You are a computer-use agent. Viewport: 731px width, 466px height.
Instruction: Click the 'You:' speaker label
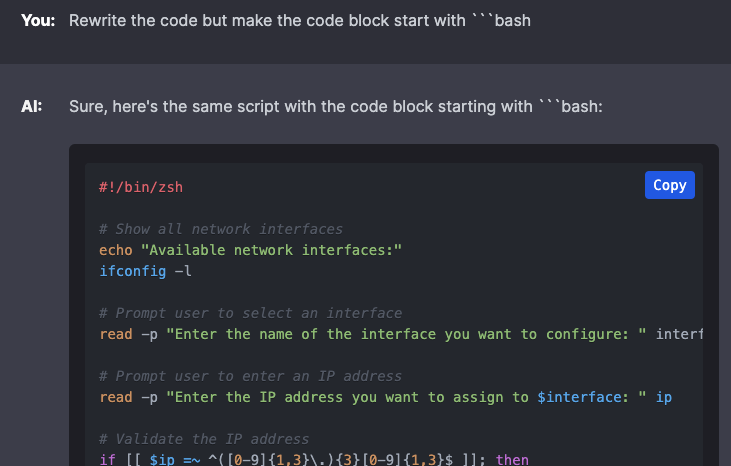pyautogui.click(x=38, y=21)
